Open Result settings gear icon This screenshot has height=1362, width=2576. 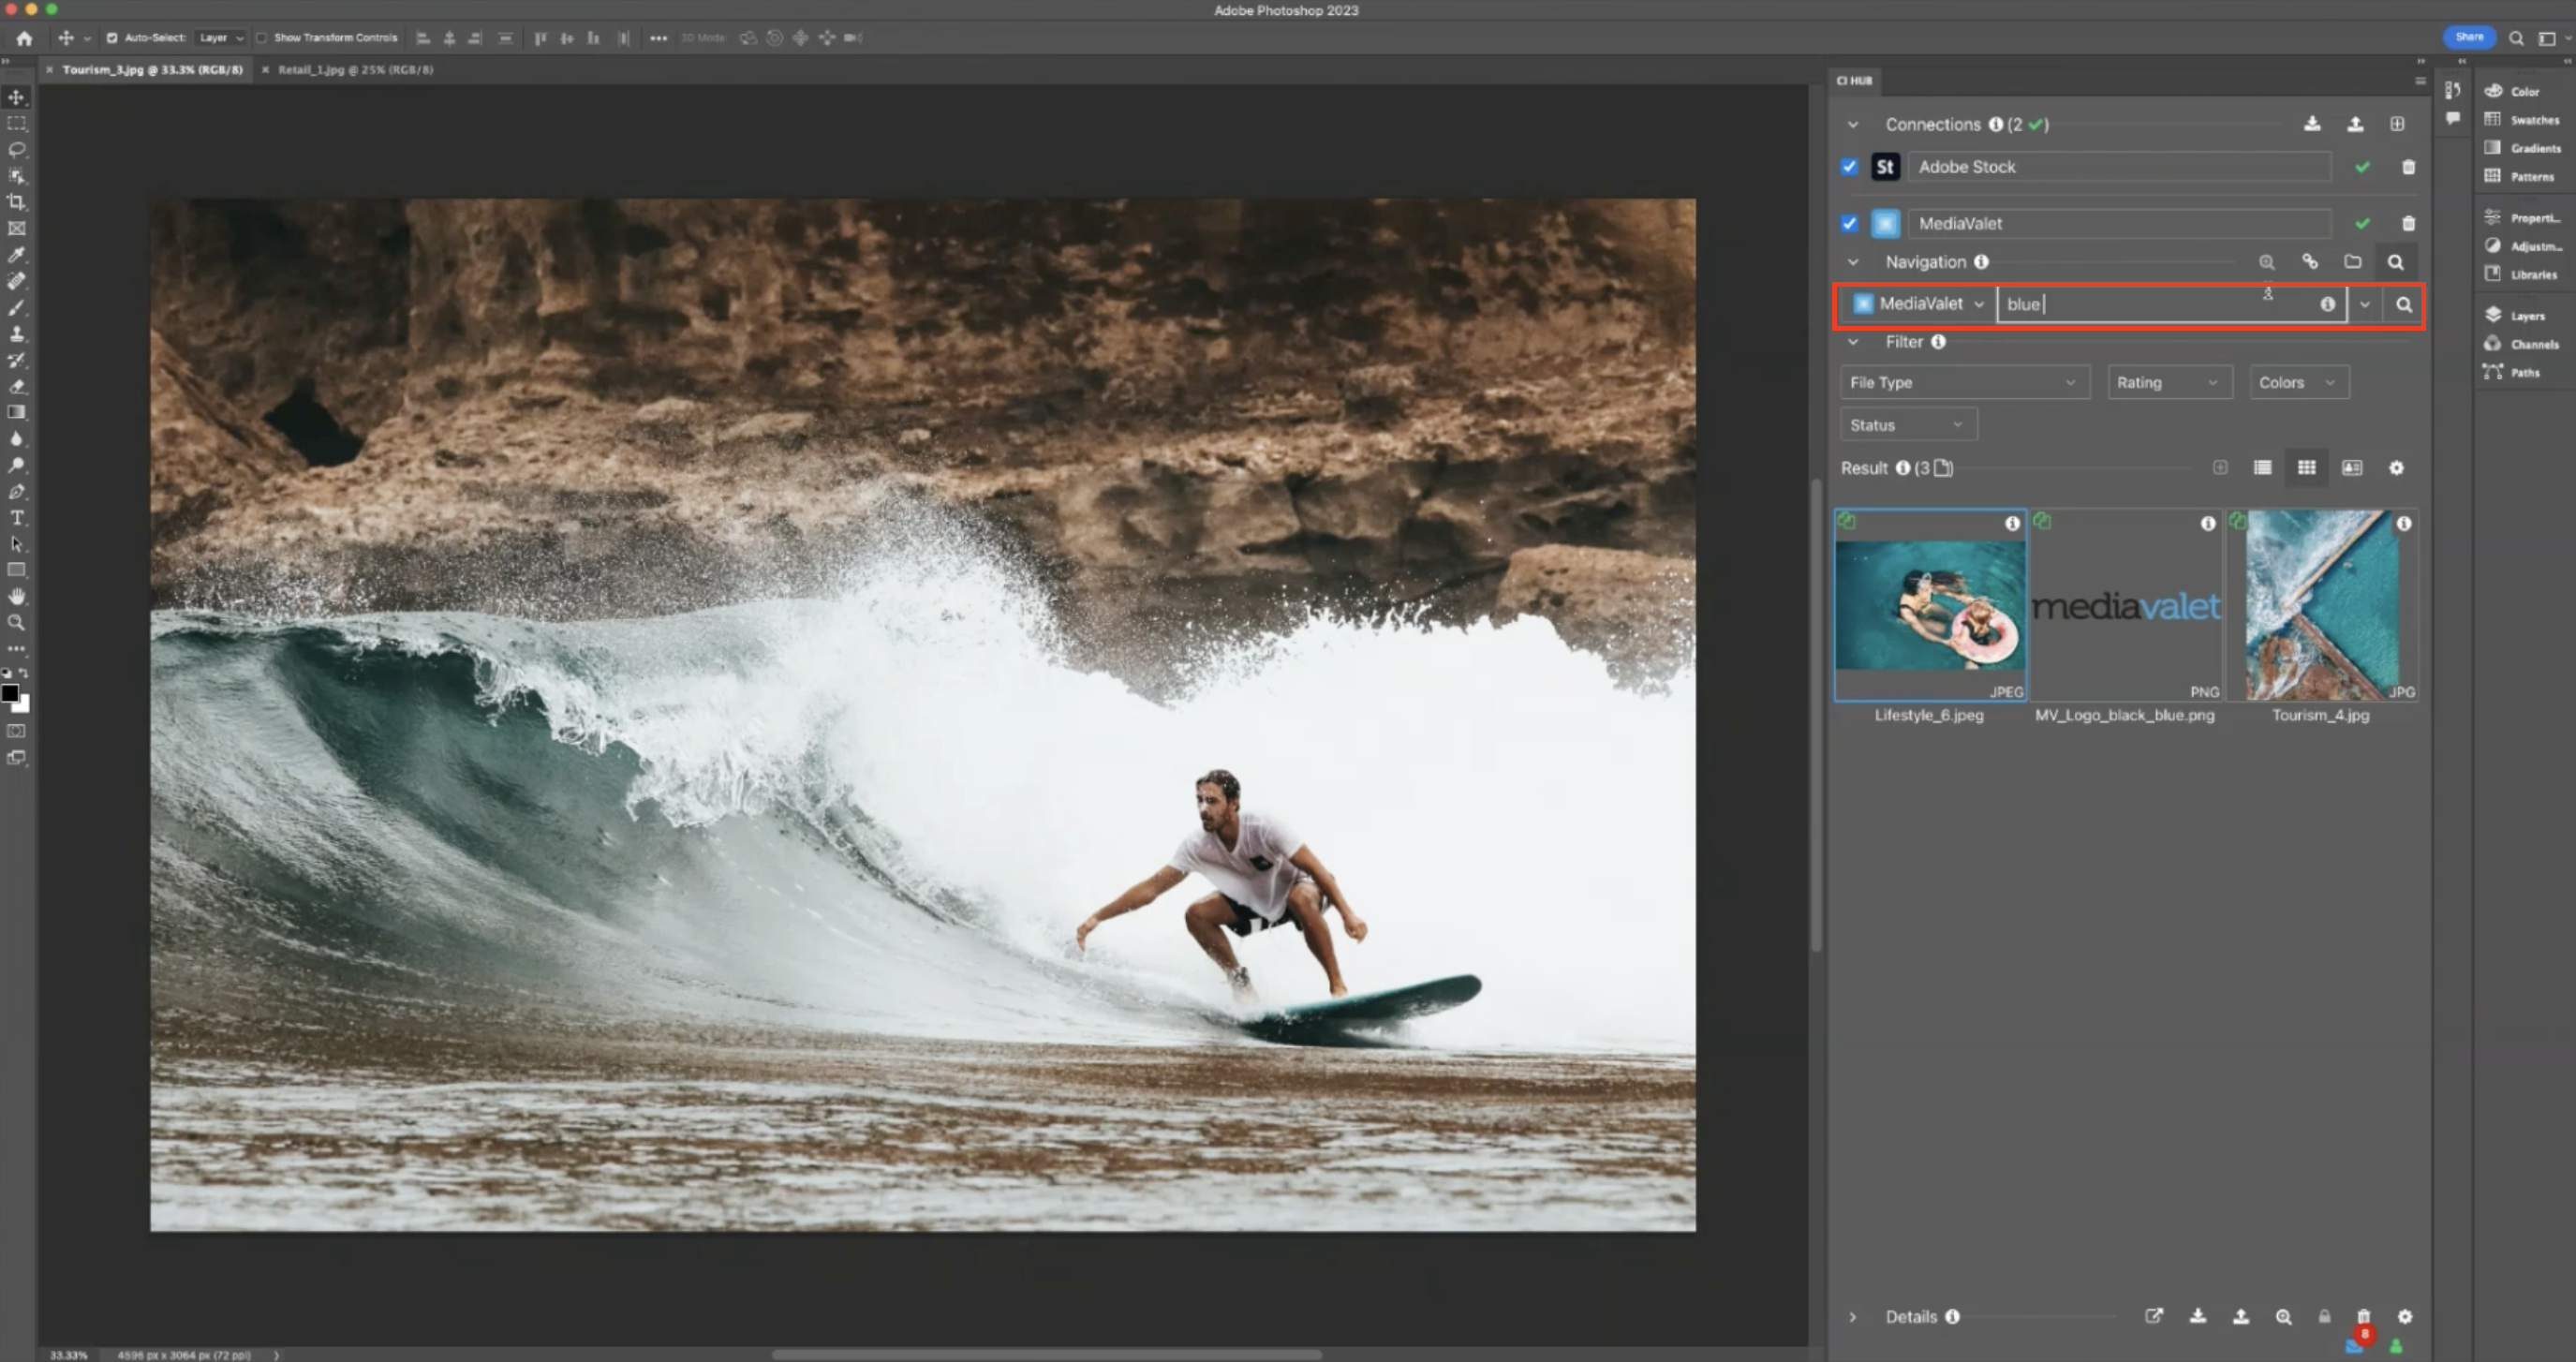point(2396,468)
